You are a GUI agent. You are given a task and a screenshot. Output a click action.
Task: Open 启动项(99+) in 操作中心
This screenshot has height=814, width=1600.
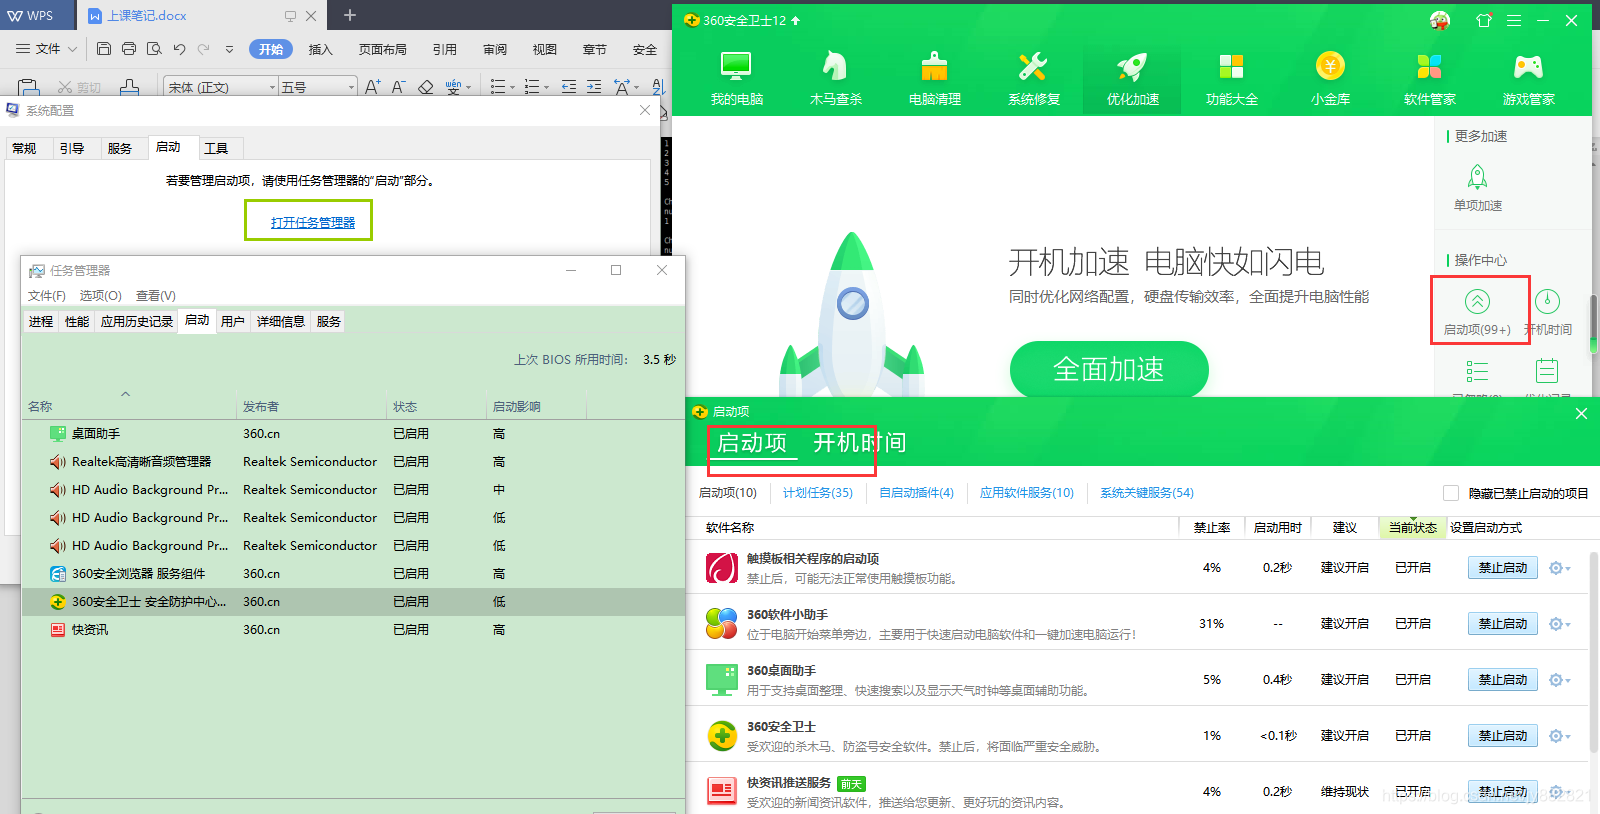tap(1477, 312)
